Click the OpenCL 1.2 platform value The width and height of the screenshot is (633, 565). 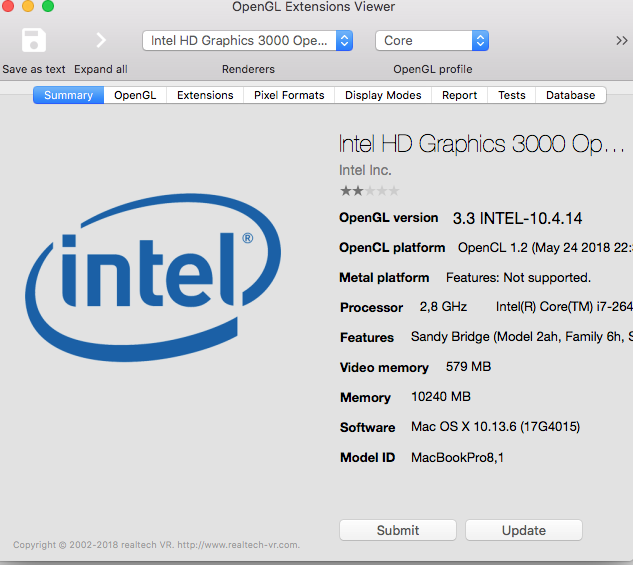coord(545,247)
